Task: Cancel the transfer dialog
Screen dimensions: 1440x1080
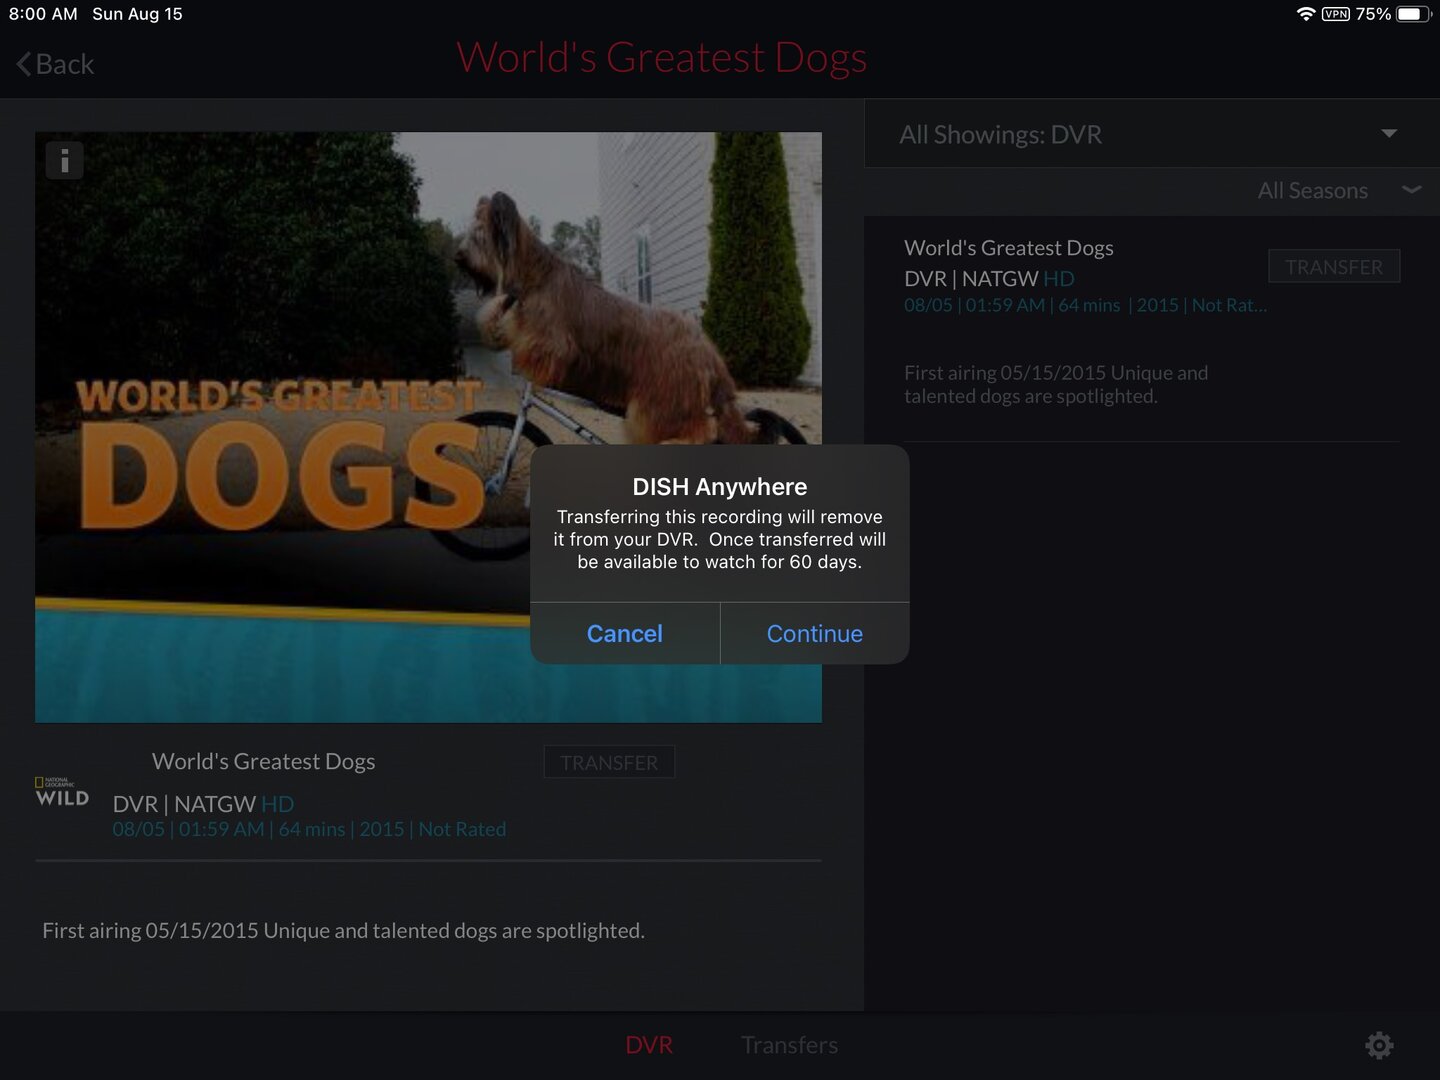Action: coord(625,634)
